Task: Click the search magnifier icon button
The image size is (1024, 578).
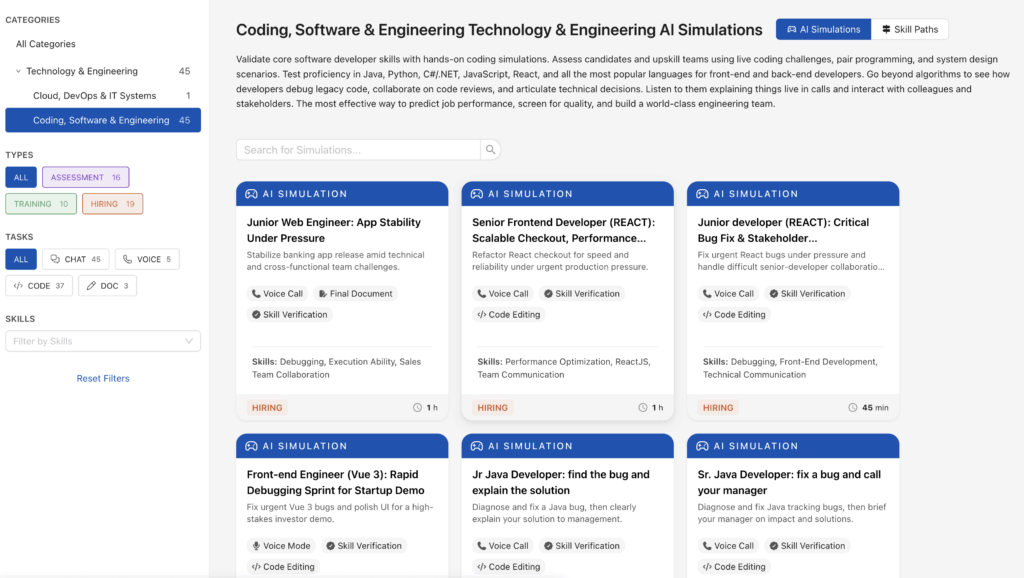Action: (490, 150)
